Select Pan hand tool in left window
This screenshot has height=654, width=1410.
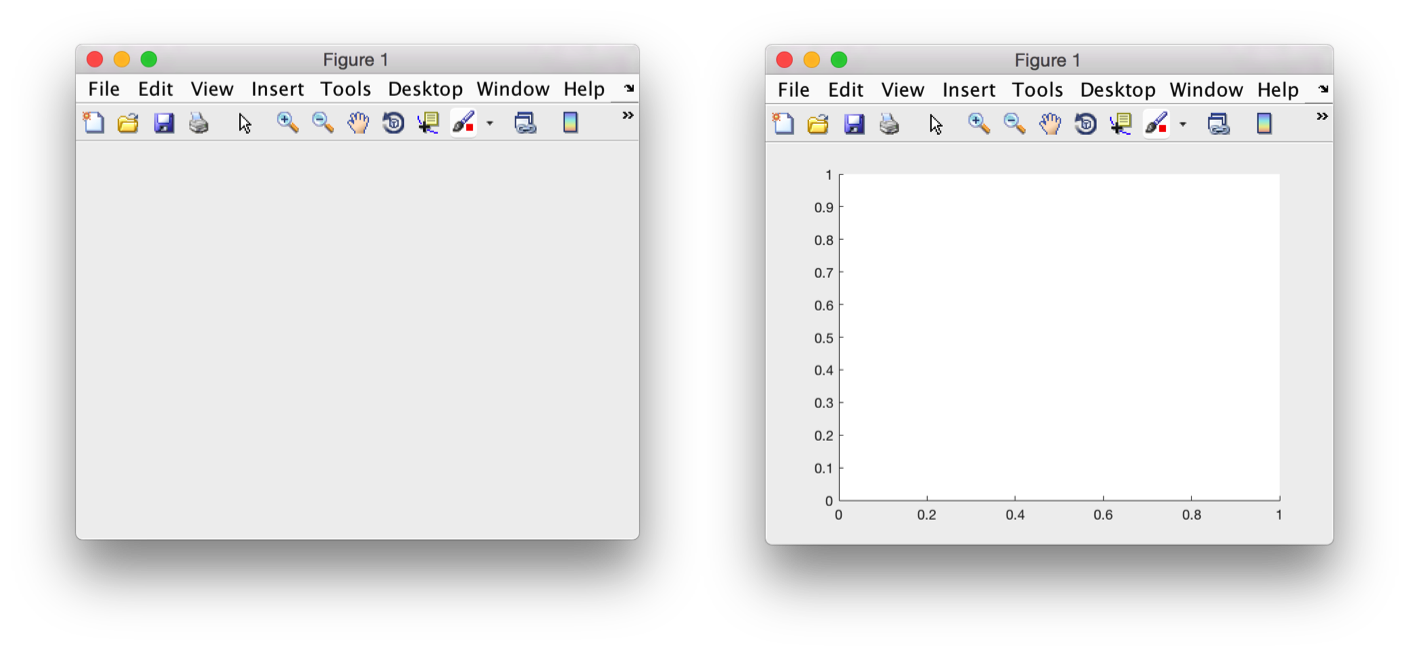click(358, 123)
